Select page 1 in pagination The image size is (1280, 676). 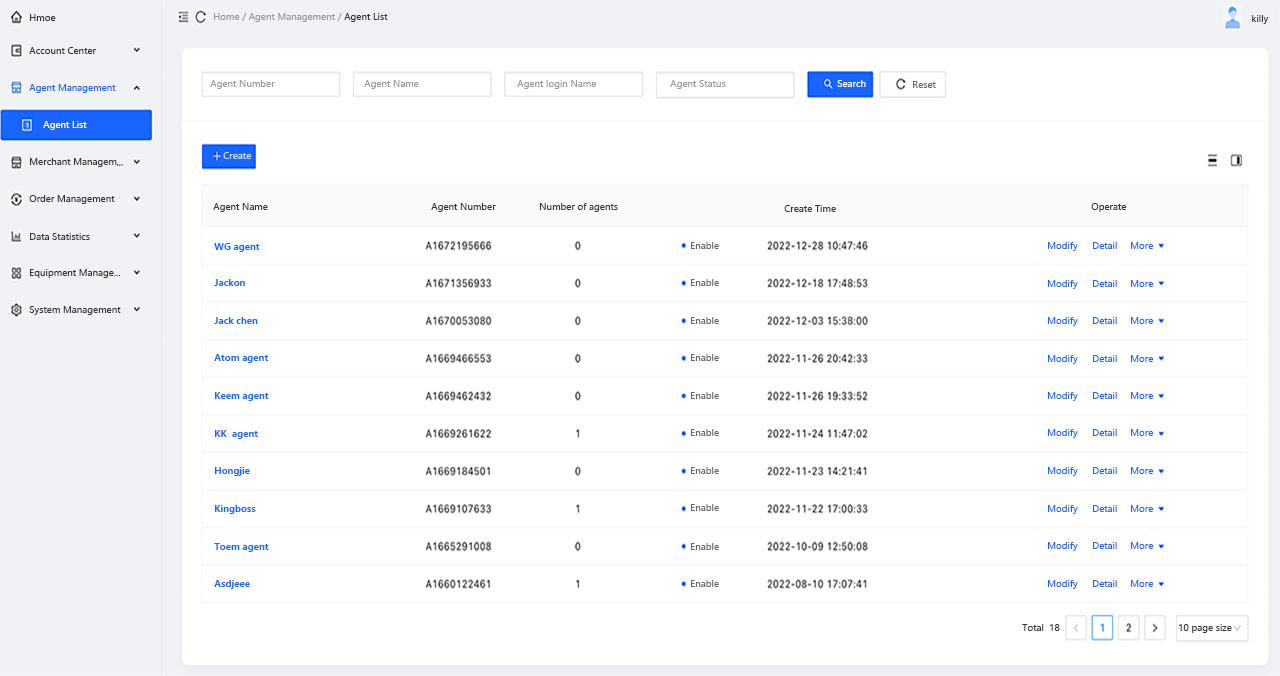point(1102,628)
